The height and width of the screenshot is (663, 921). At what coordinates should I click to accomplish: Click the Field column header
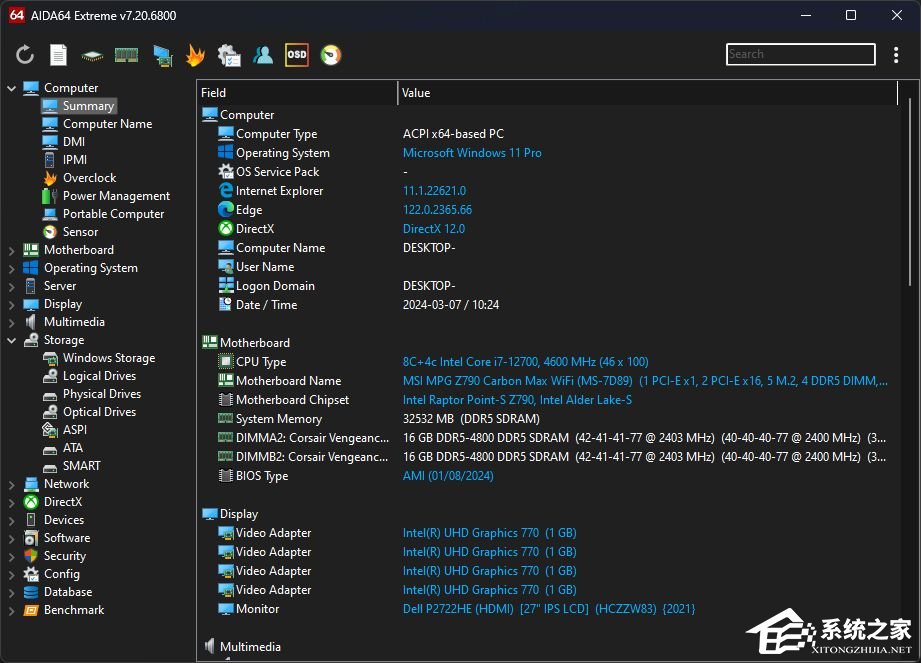coord(298,93)
